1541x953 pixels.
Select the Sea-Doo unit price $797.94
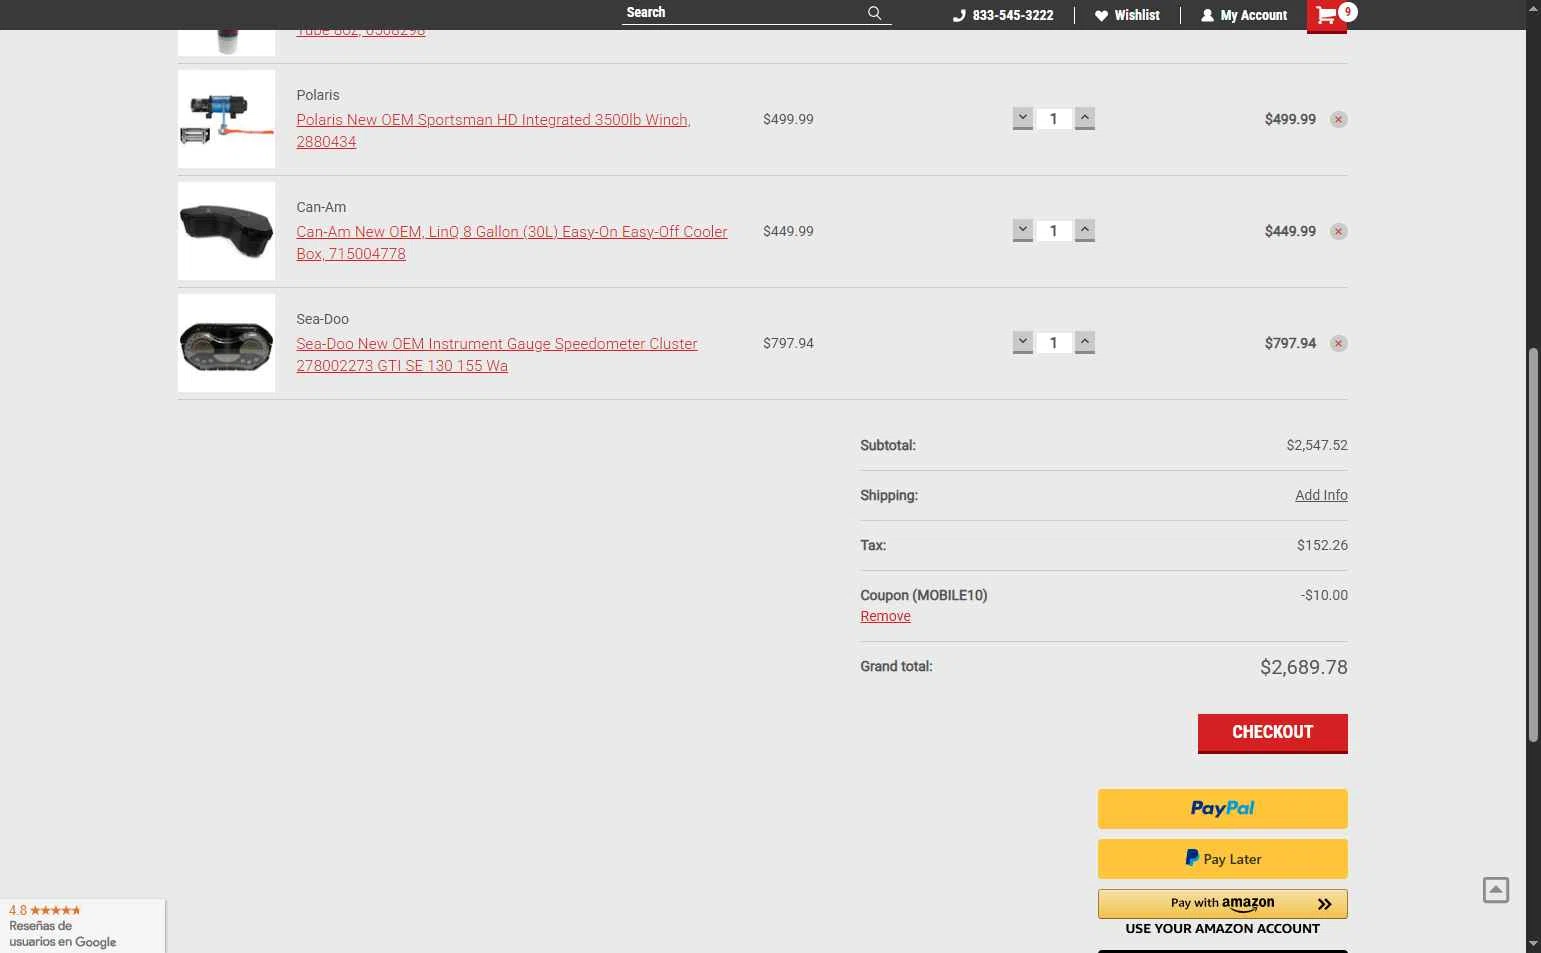click(788, 343)
